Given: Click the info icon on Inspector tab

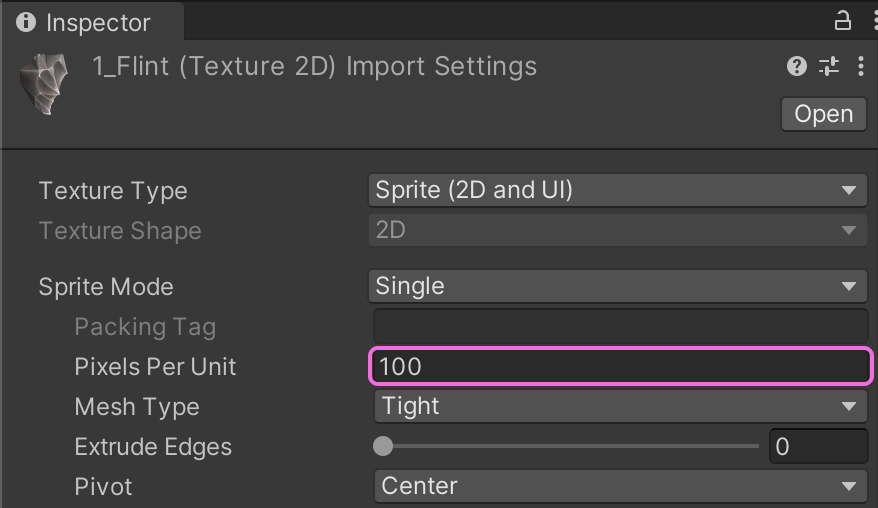Looking at the screenshot, I should [26, 22].
